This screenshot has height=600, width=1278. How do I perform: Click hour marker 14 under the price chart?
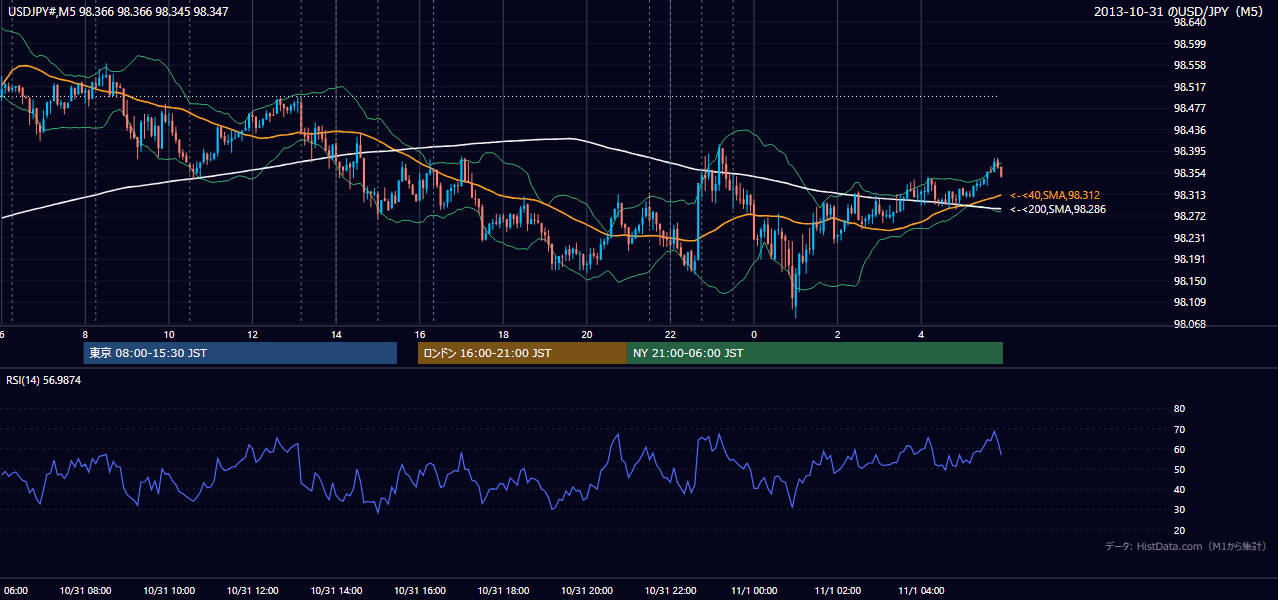tap(337, 334)
